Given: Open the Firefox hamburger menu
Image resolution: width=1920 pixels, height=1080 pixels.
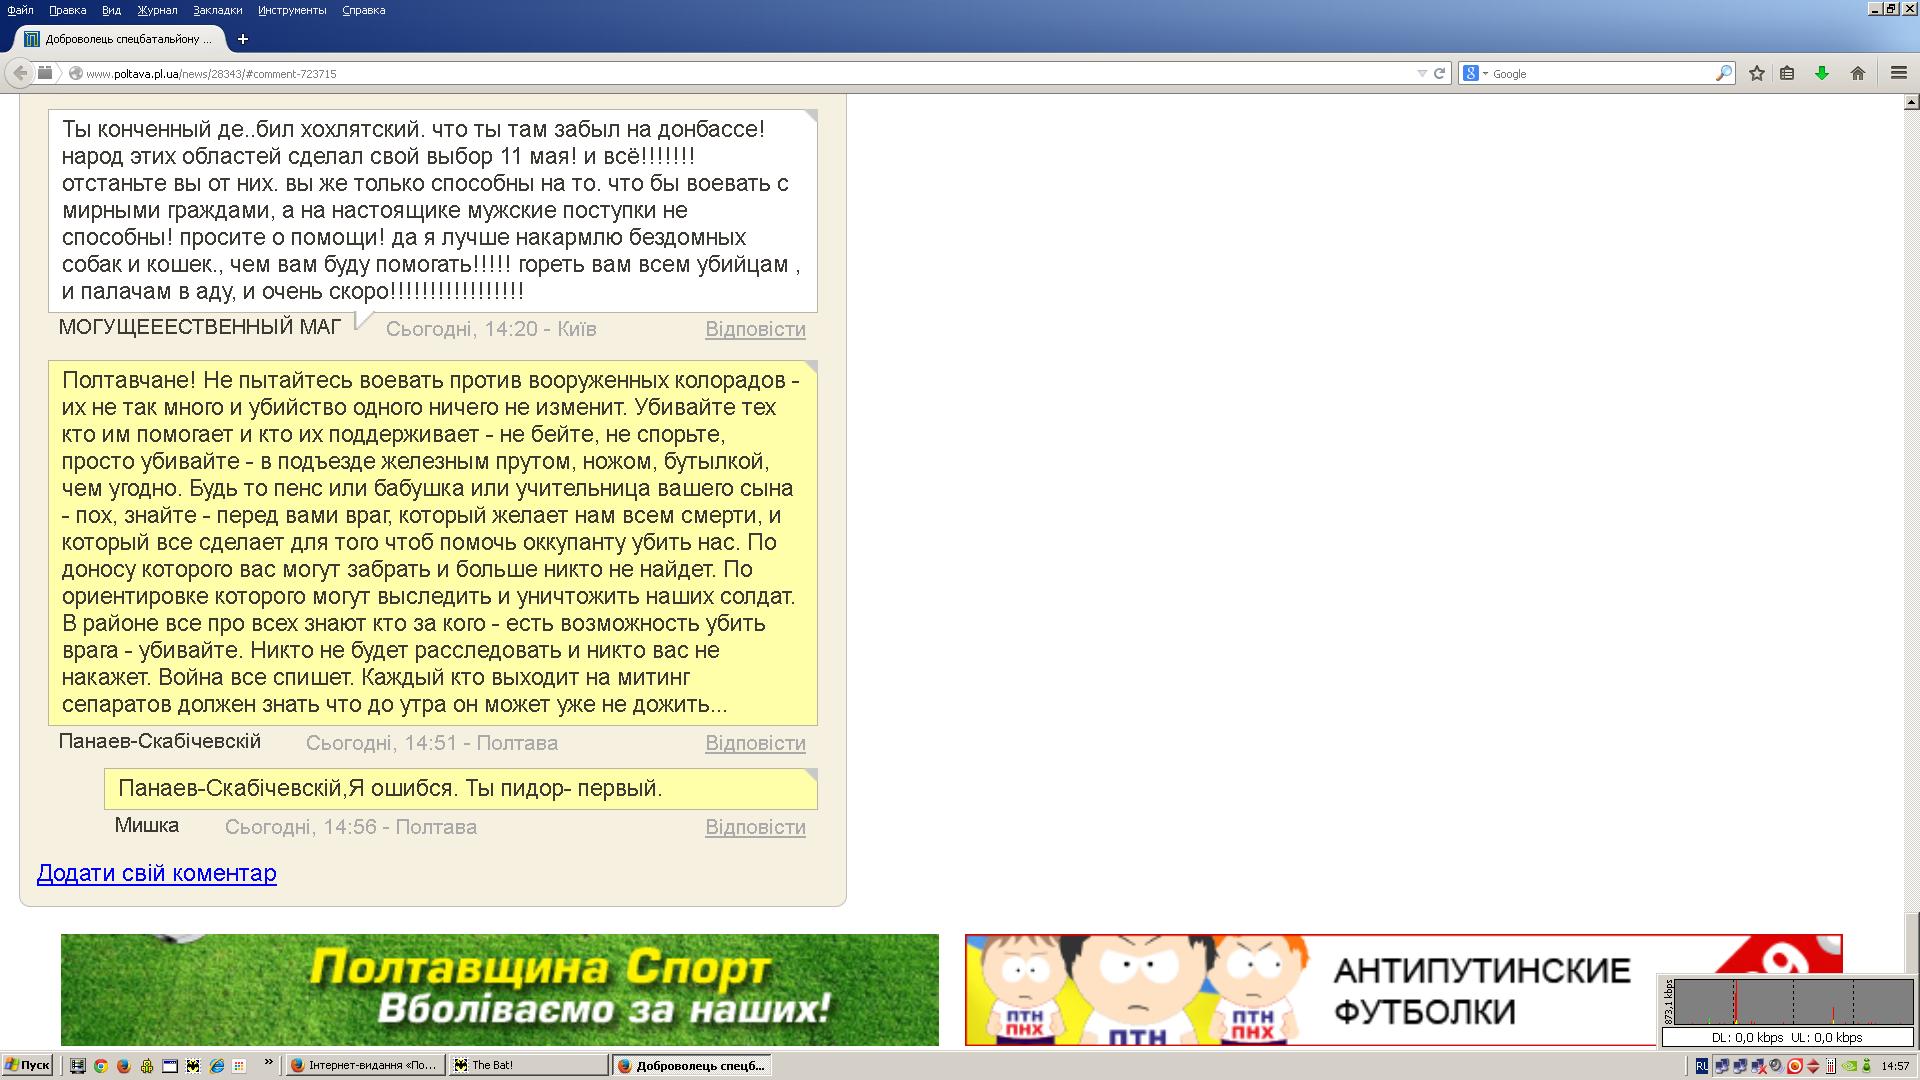Looking at the screenshot, I should click(1898, 73).
